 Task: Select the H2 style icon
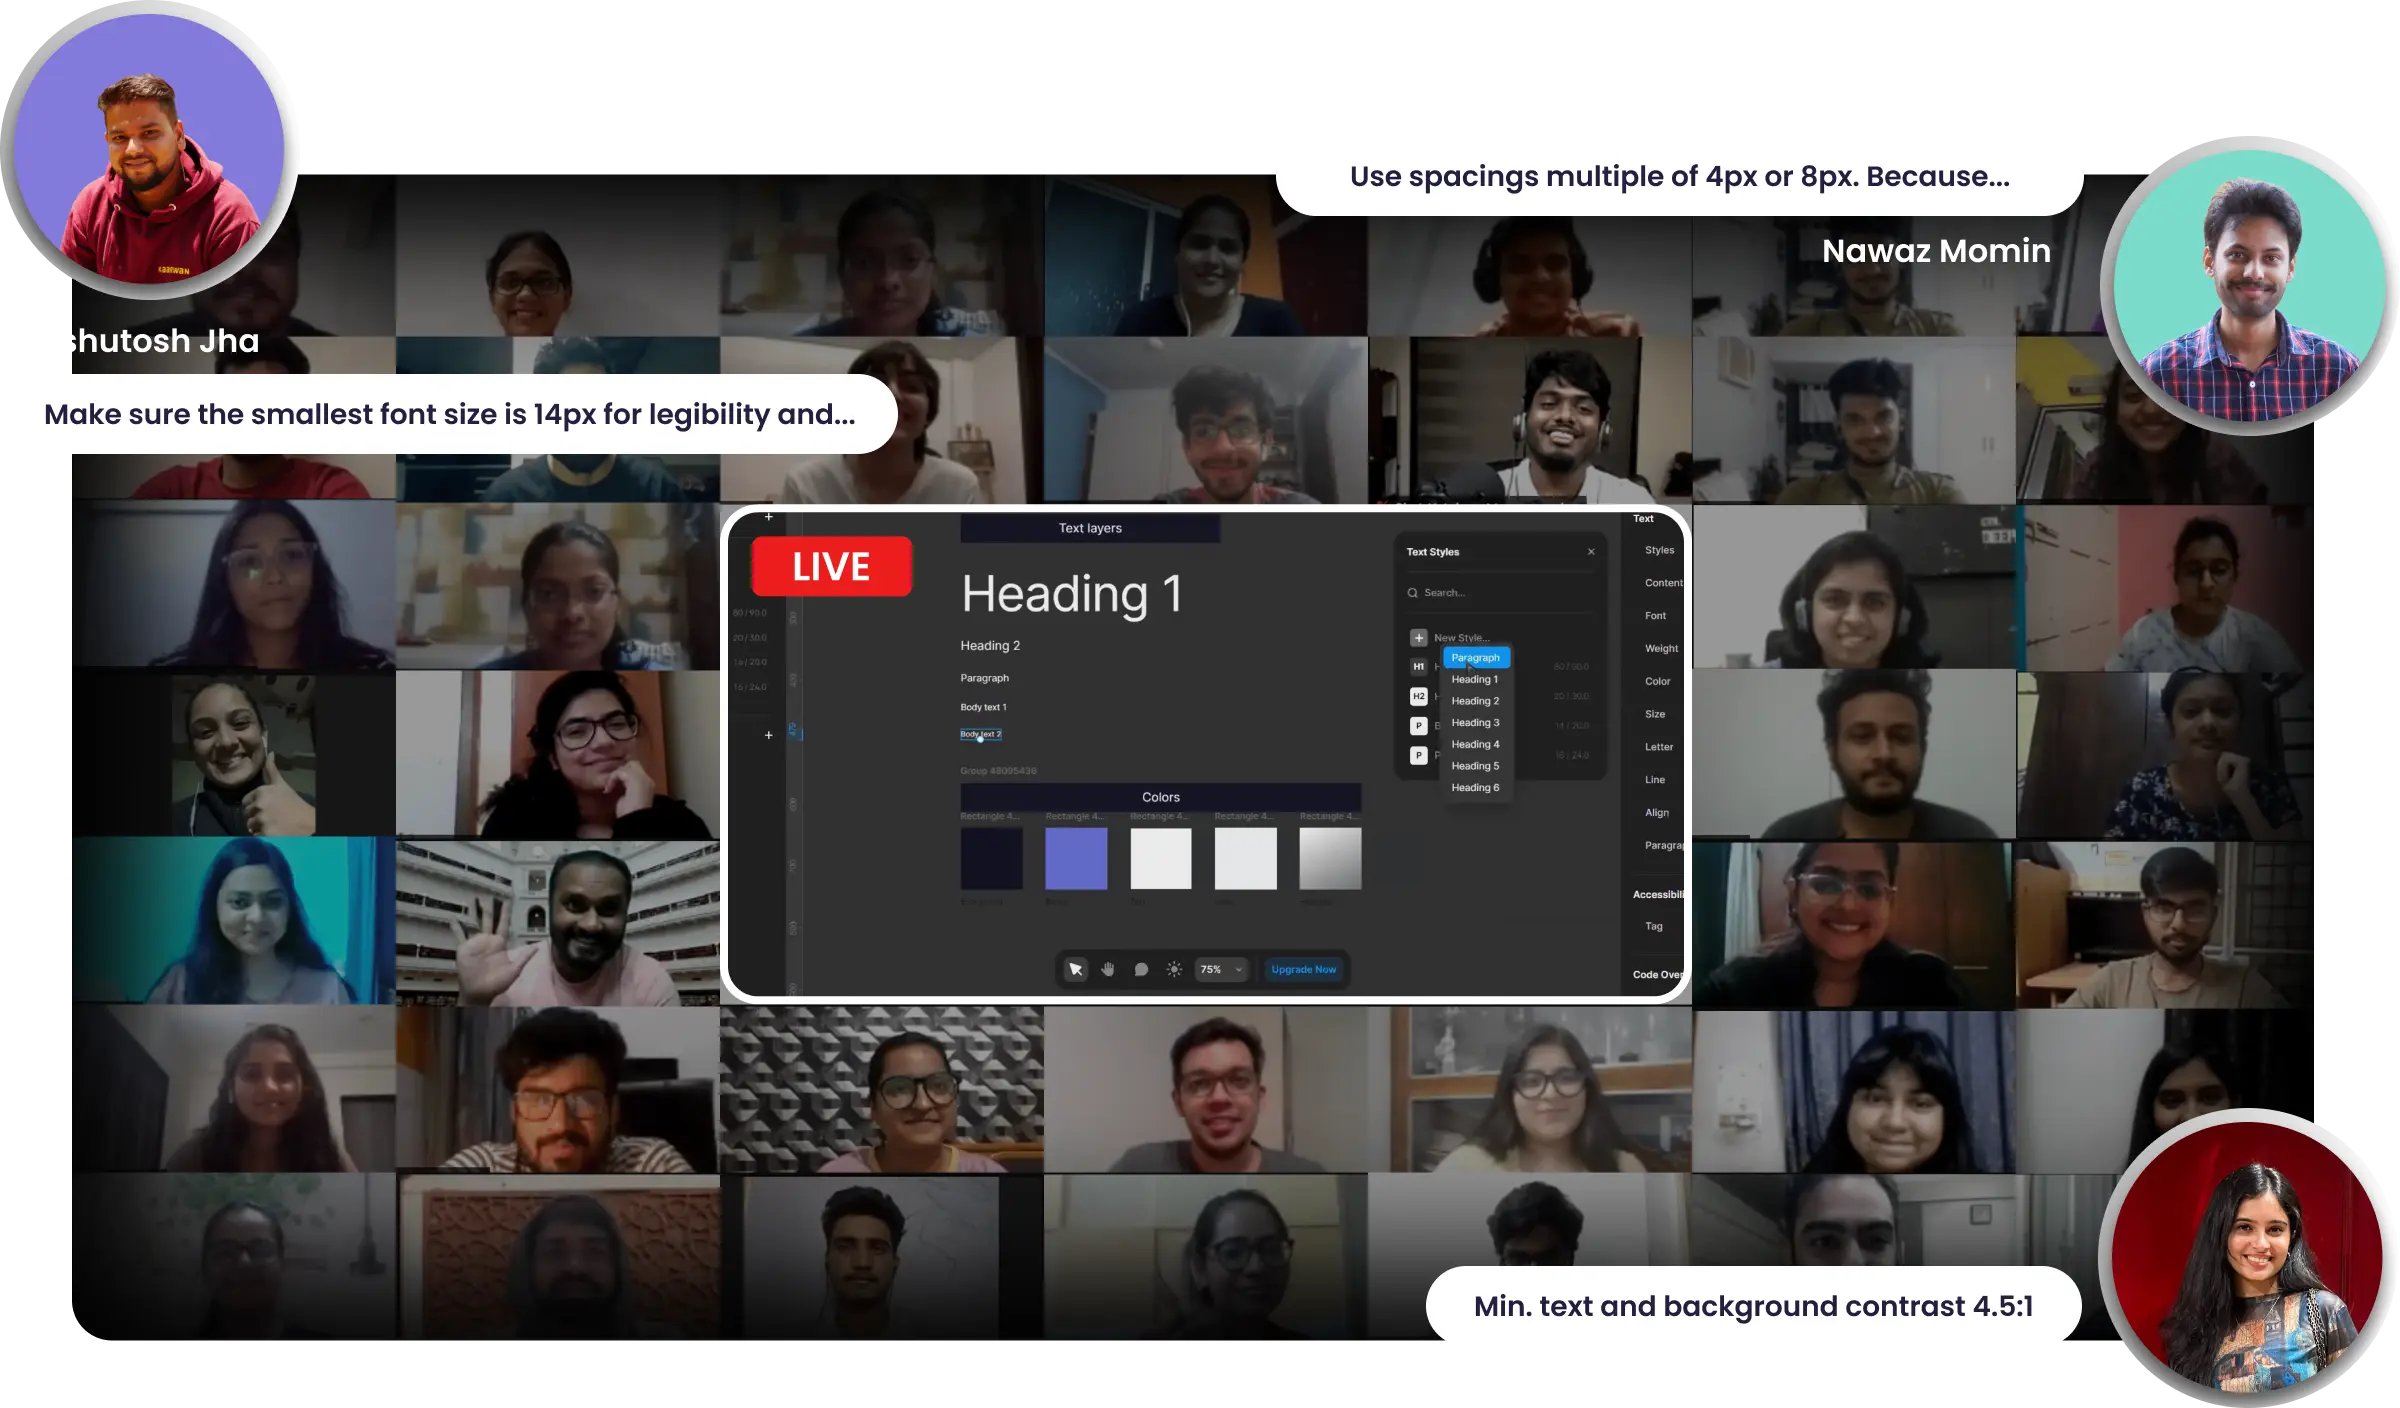1418,696
